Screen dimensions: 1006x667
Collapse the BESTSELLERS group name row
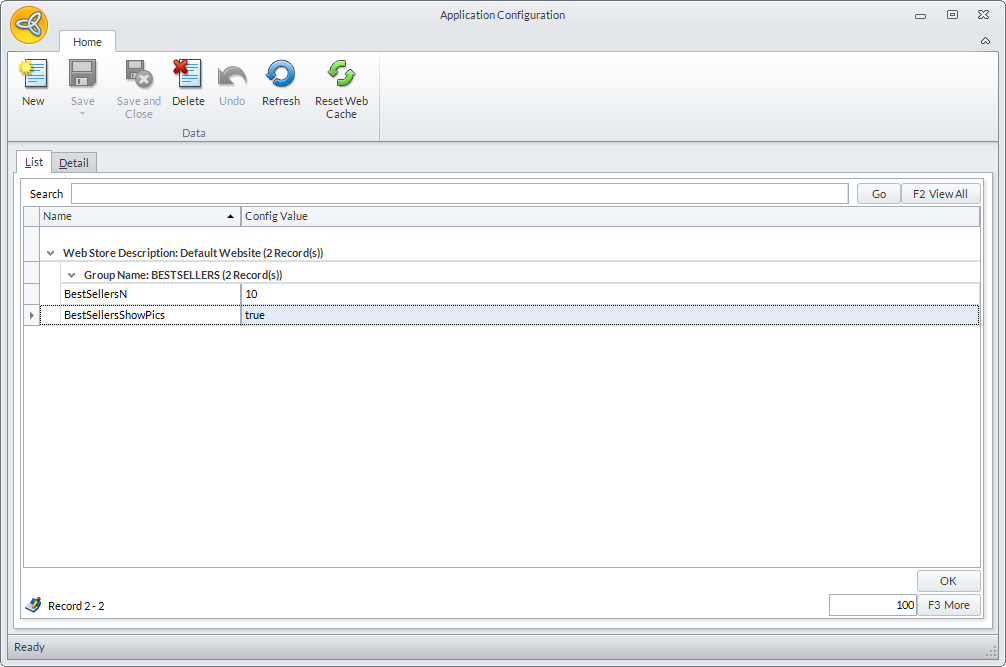pos(72,275)
